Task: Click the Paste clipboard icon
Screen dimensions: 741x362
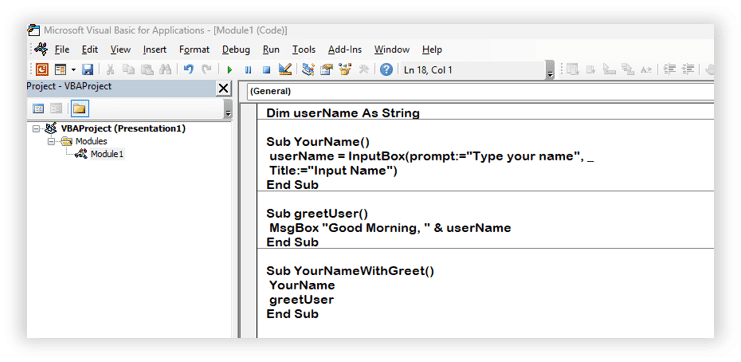Action: pos(146,70)
